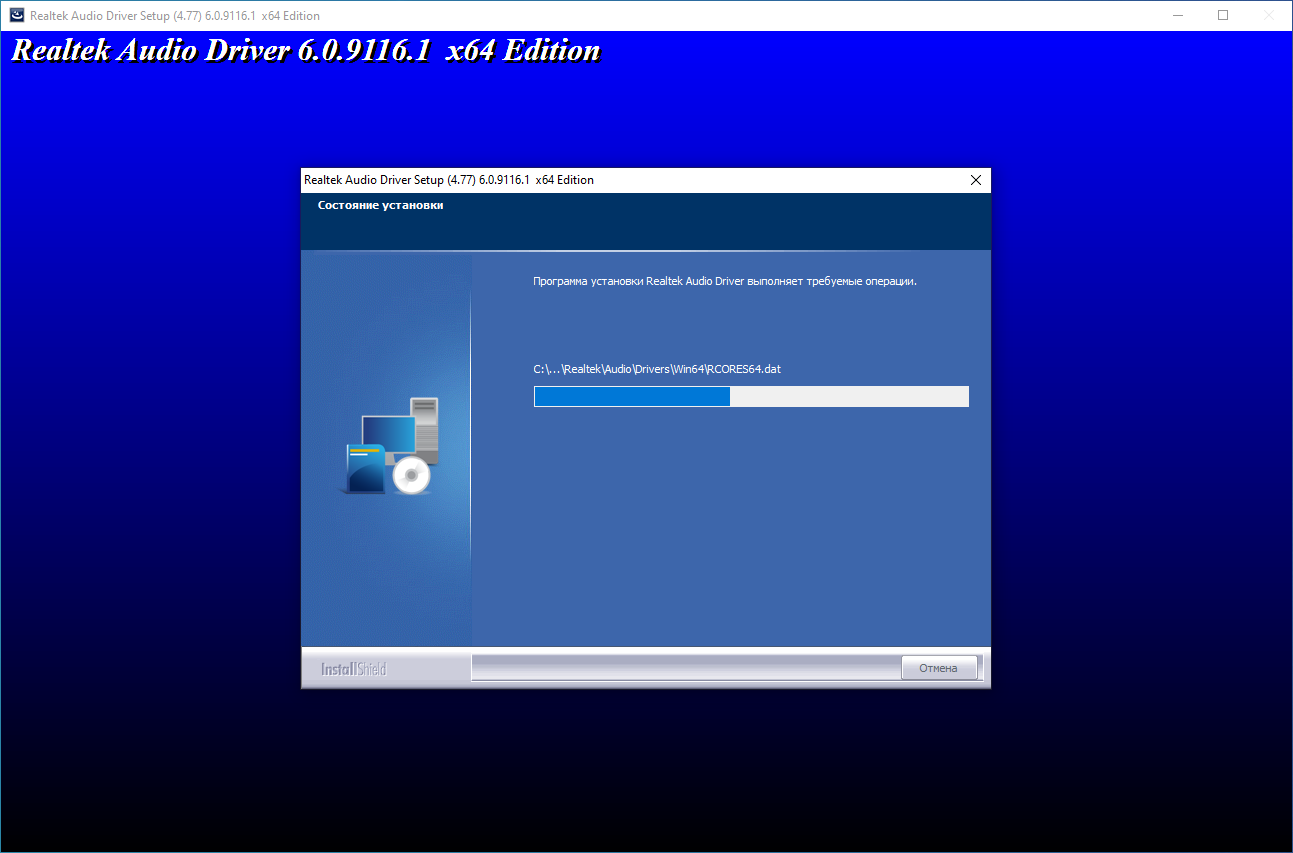The width and height of the screenshot is (1293, 853).
Task: Click the outer window title text
Action: [175, 16]
